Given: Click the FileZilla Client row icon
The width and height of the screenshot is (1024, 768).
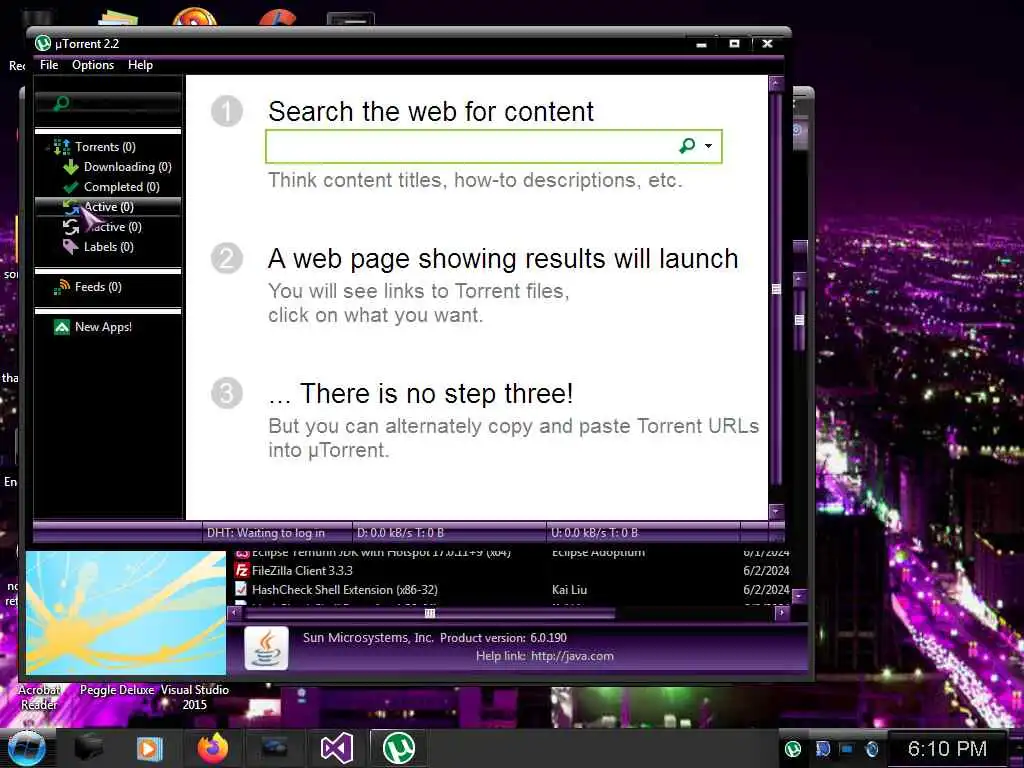Looking at the screenshot, I should click(242, 571).
